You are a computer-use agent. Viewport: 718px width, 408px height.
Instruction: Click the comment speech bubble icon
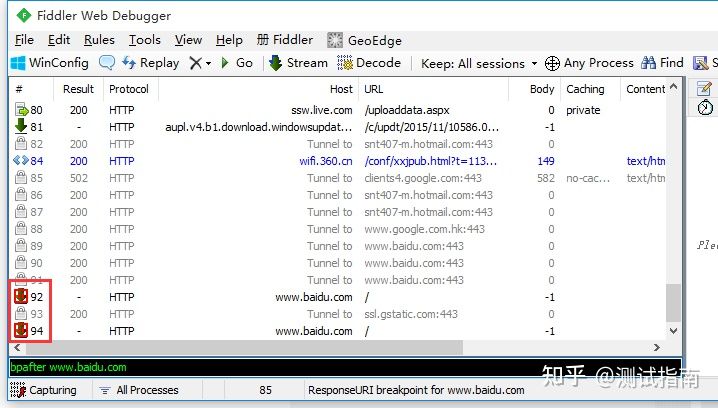[107, 63]
